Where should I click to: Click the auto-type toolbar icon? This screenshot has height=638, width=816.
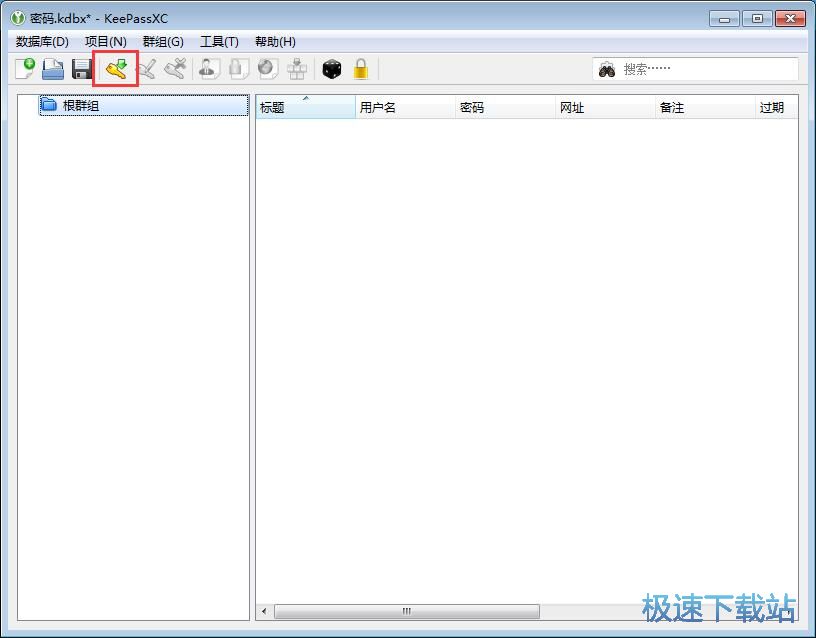tap(297, 69)
